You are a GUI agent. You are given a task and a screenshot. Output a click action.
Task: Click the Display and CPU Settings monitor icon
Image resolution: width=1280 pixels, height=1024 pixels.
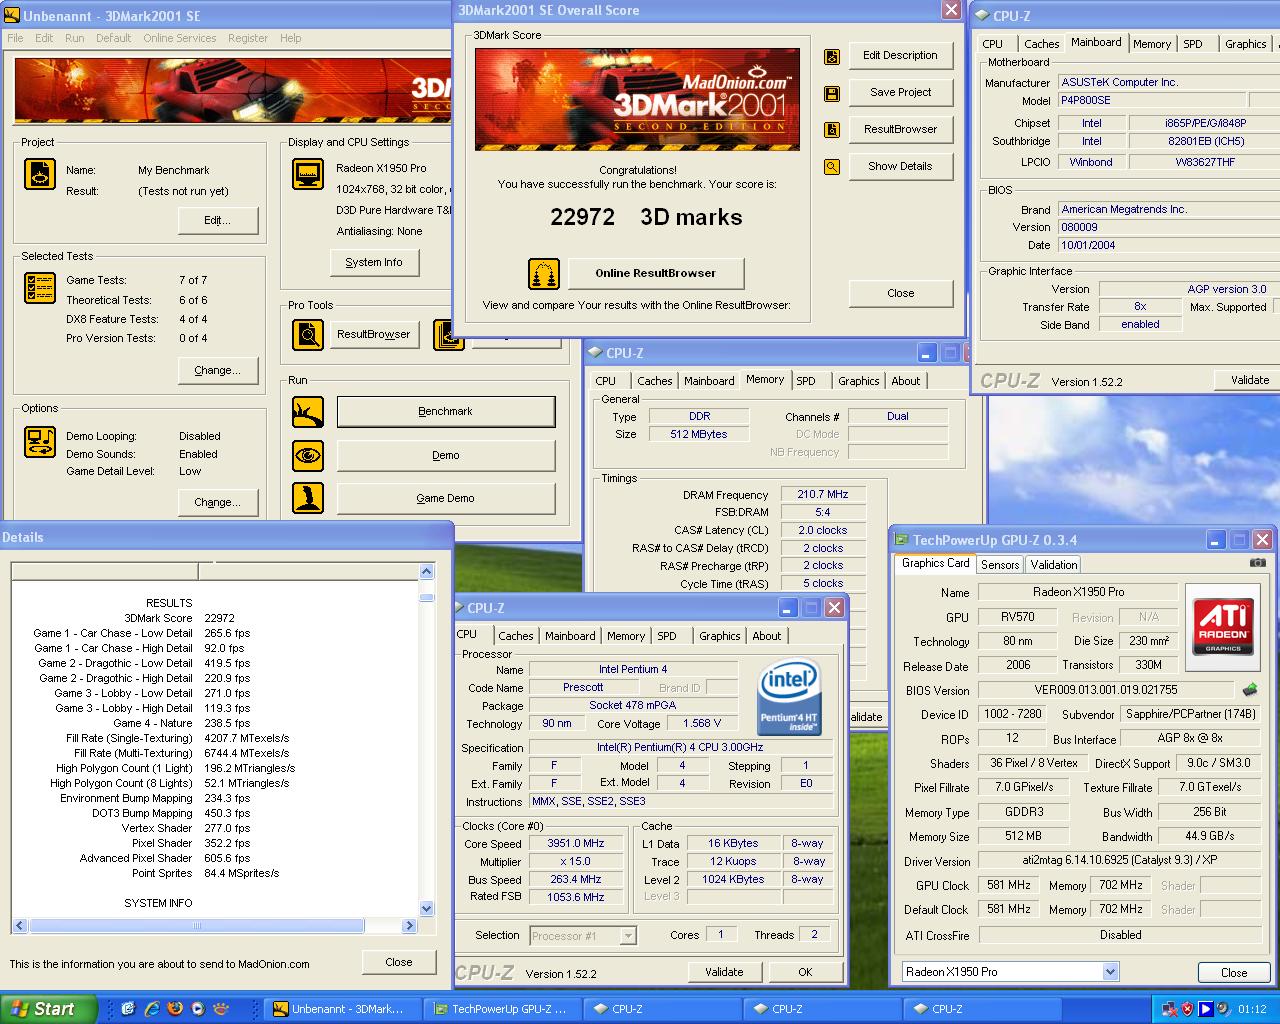coord(308,174)
